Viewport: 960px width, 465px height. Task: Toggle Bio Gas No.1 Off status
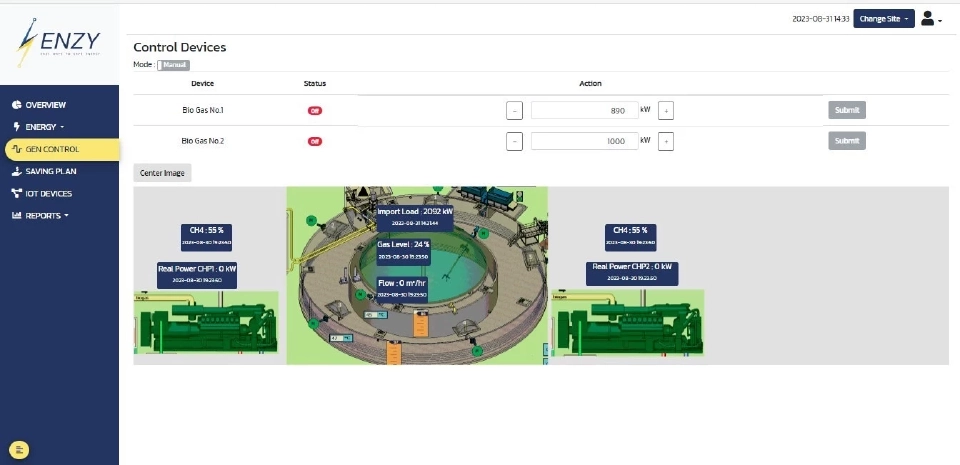(314, 111)
